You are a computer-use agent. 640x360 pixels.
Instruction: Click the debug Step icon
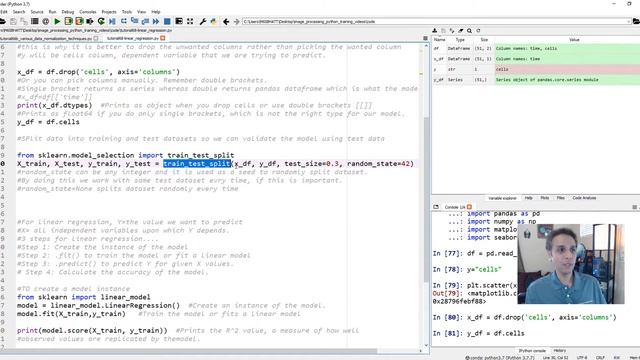click(x=123, y=21)
